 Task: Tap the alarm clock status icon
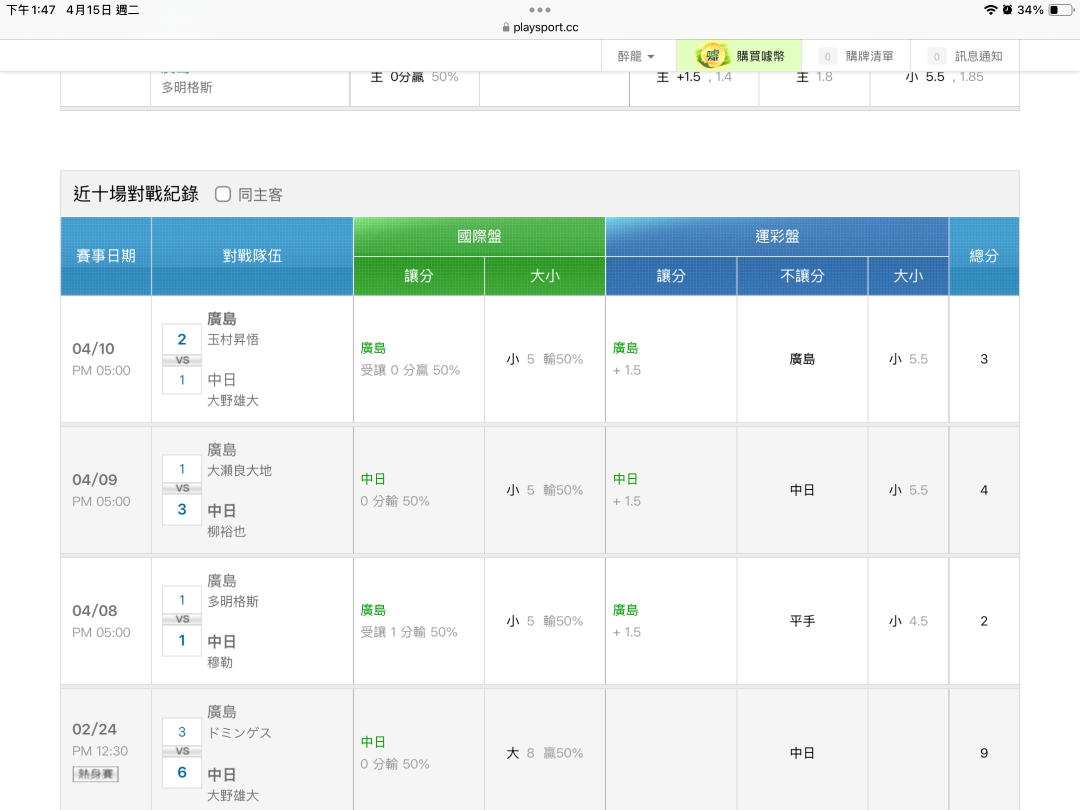[1007, 10]
